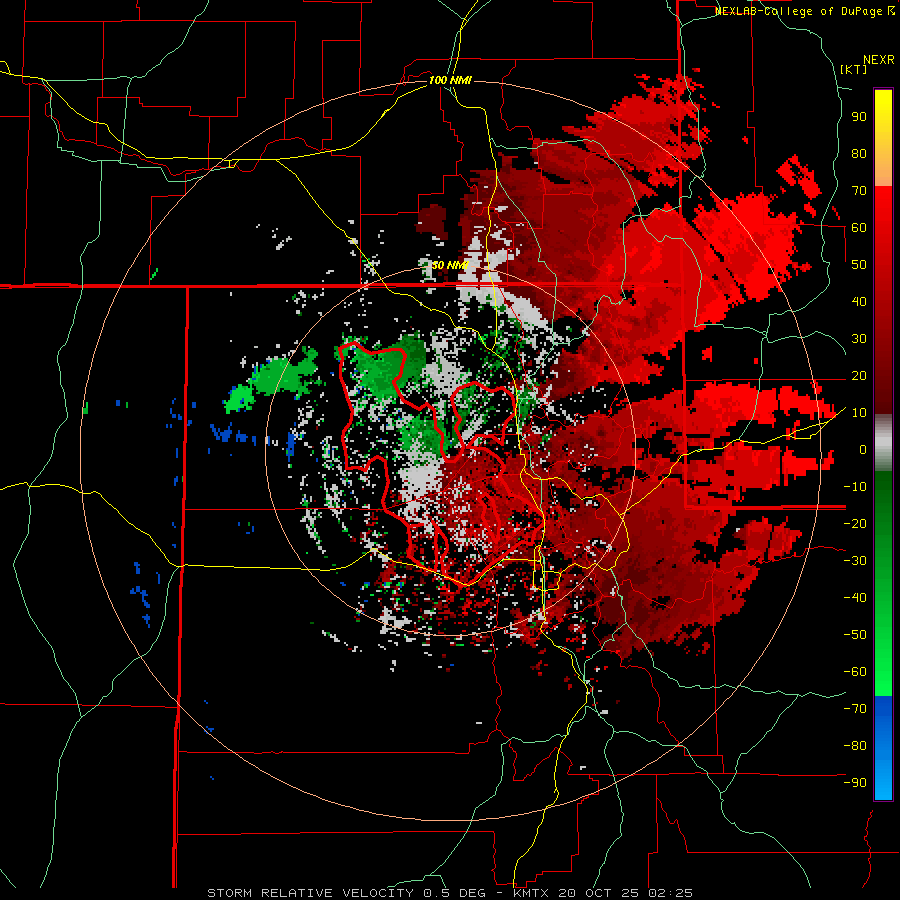Click the positive 70 scale value
The image size is (900, 900).
tap(859, 191)
